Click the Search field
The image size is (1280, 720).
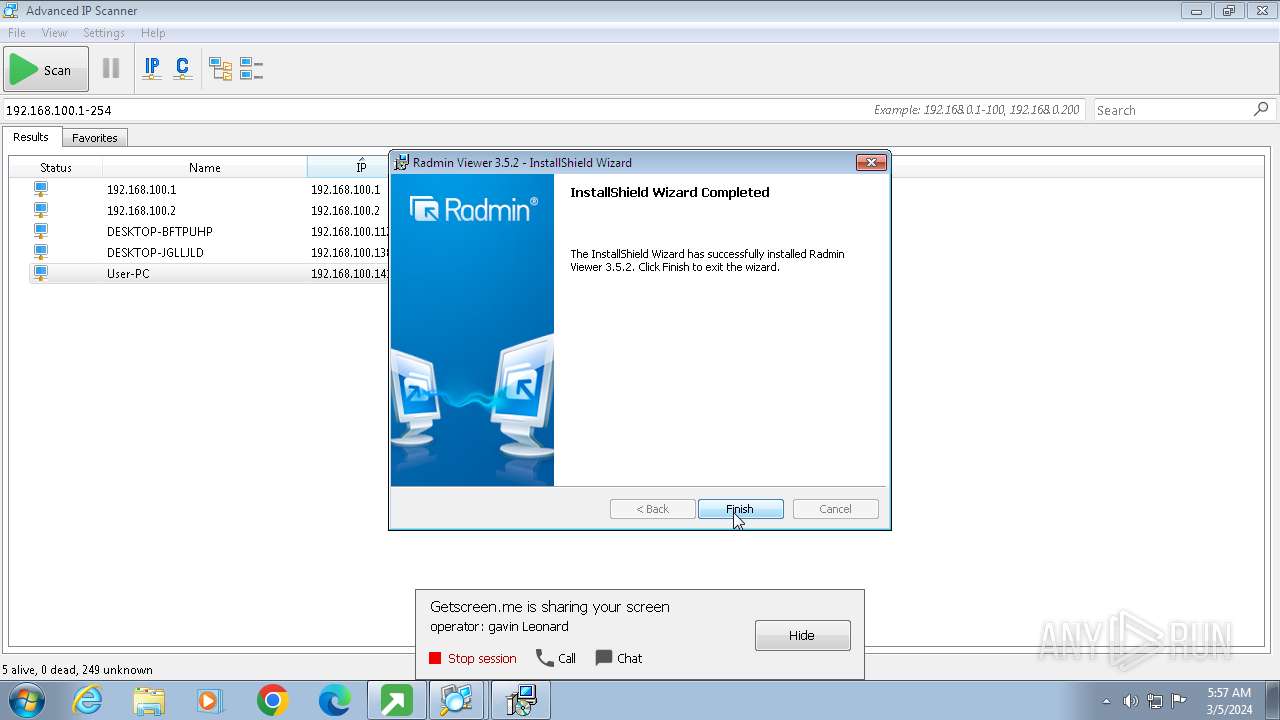pyautogui.click(x=1172, y=110)
